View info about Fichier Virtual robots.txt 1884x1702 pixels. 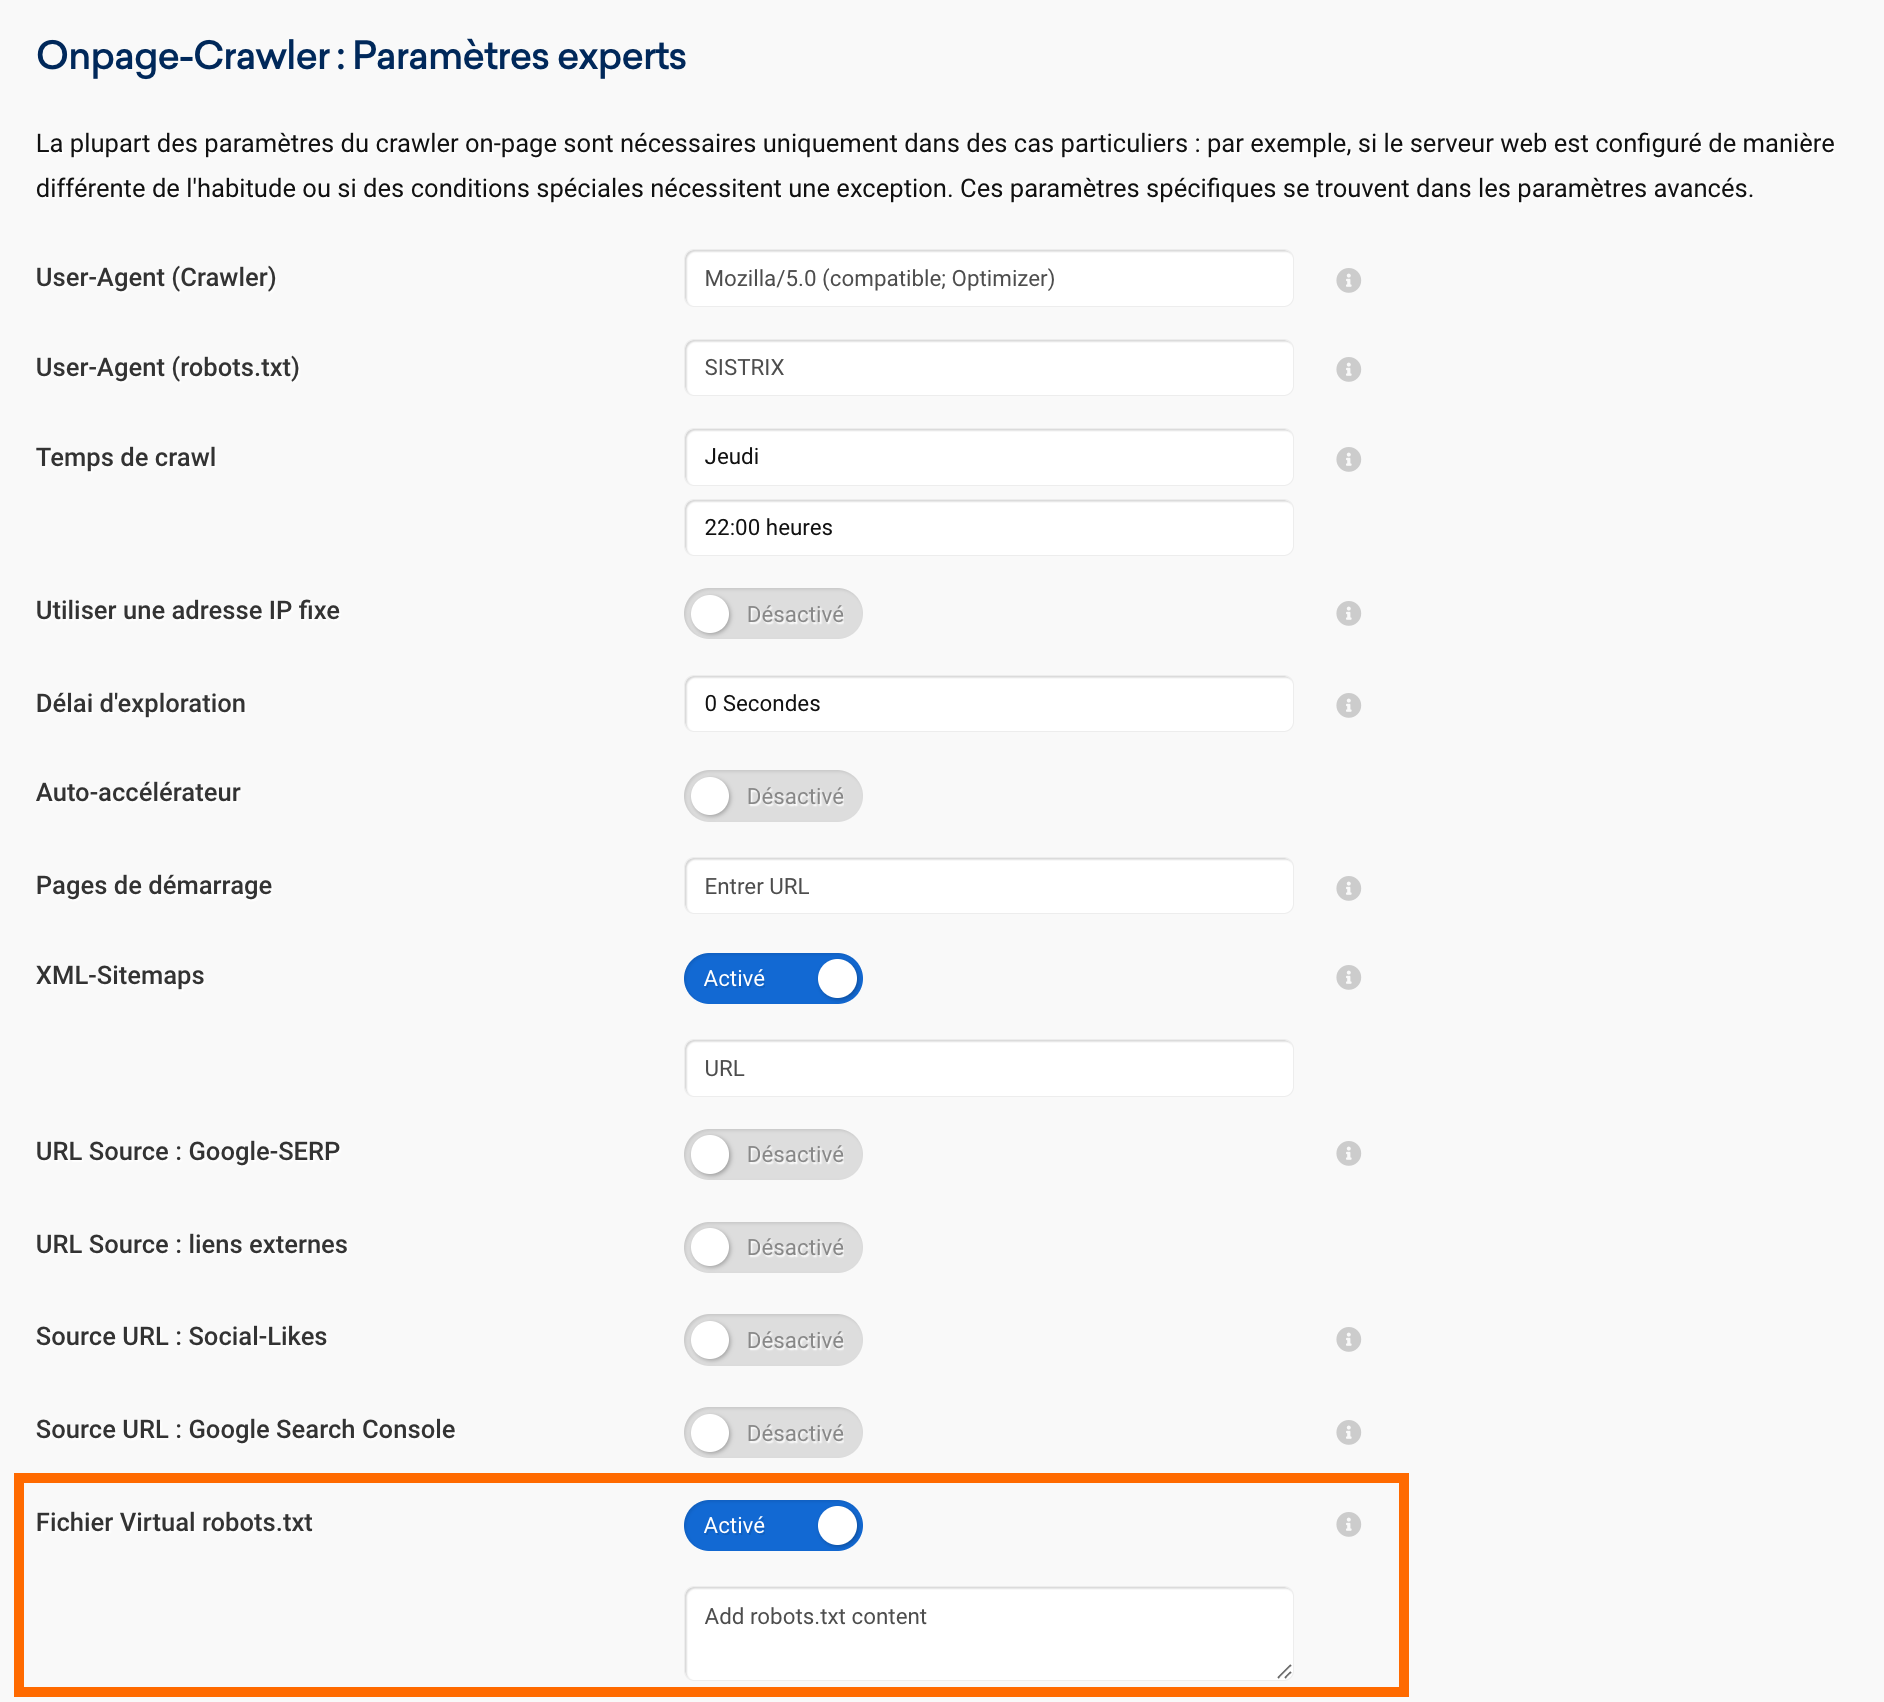coord(1348,1524)
